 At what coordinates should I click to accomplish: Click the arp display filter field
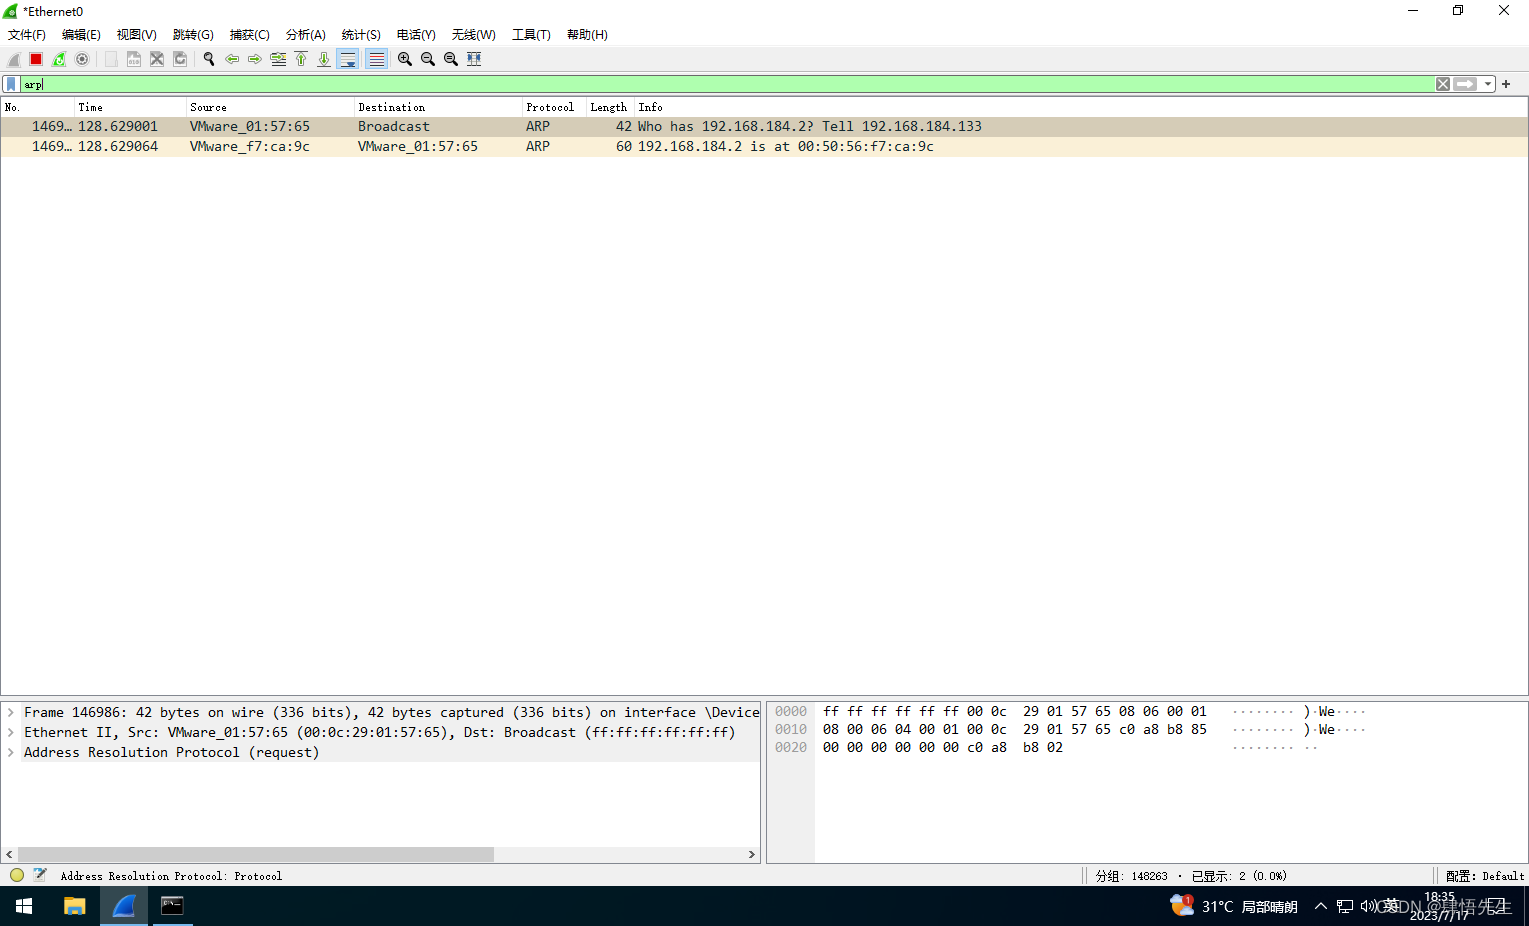coord(728,84)
